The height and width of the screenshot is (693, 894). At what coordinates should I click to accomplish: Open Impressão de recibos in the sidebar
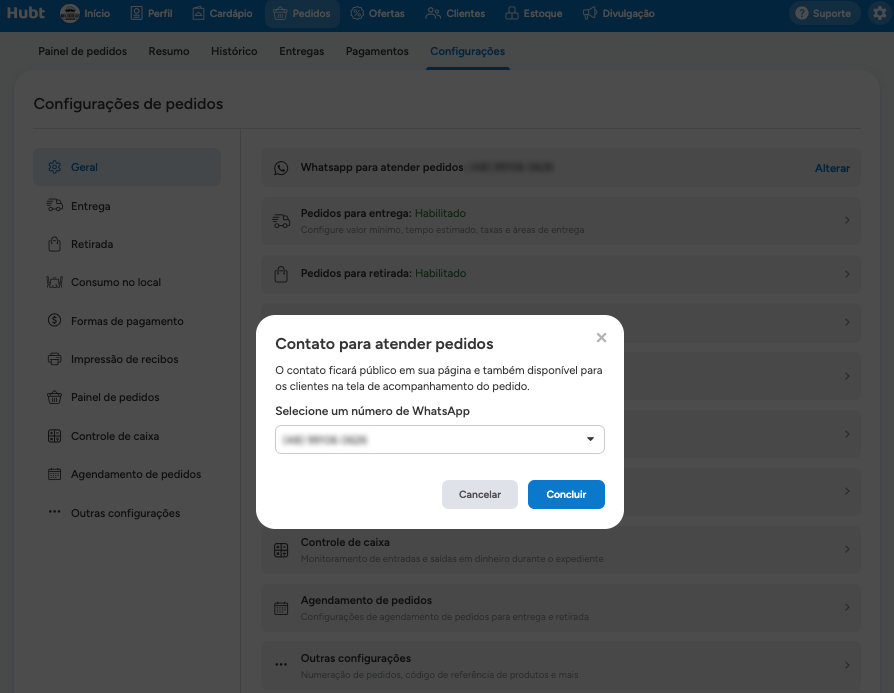127,359
